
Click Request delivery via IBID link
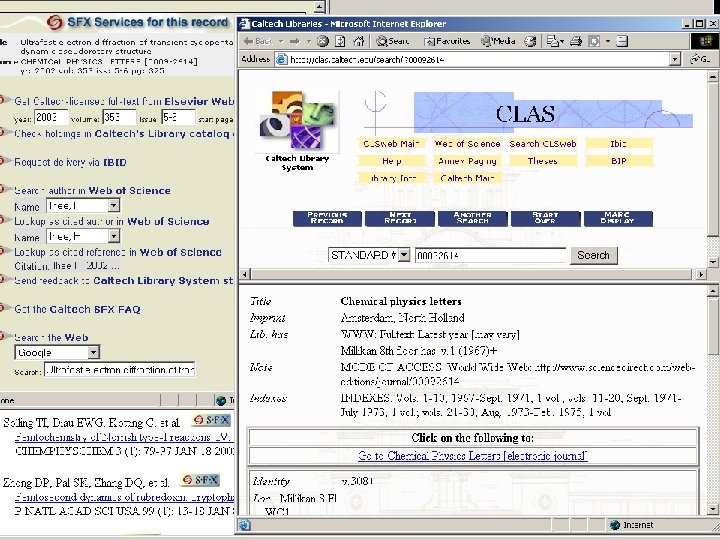point(70,162)
